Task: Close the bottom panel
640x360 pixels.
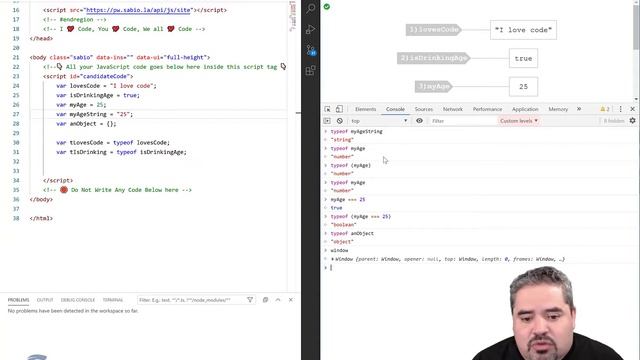Action: pyautogui.click(x=291, y=300)
